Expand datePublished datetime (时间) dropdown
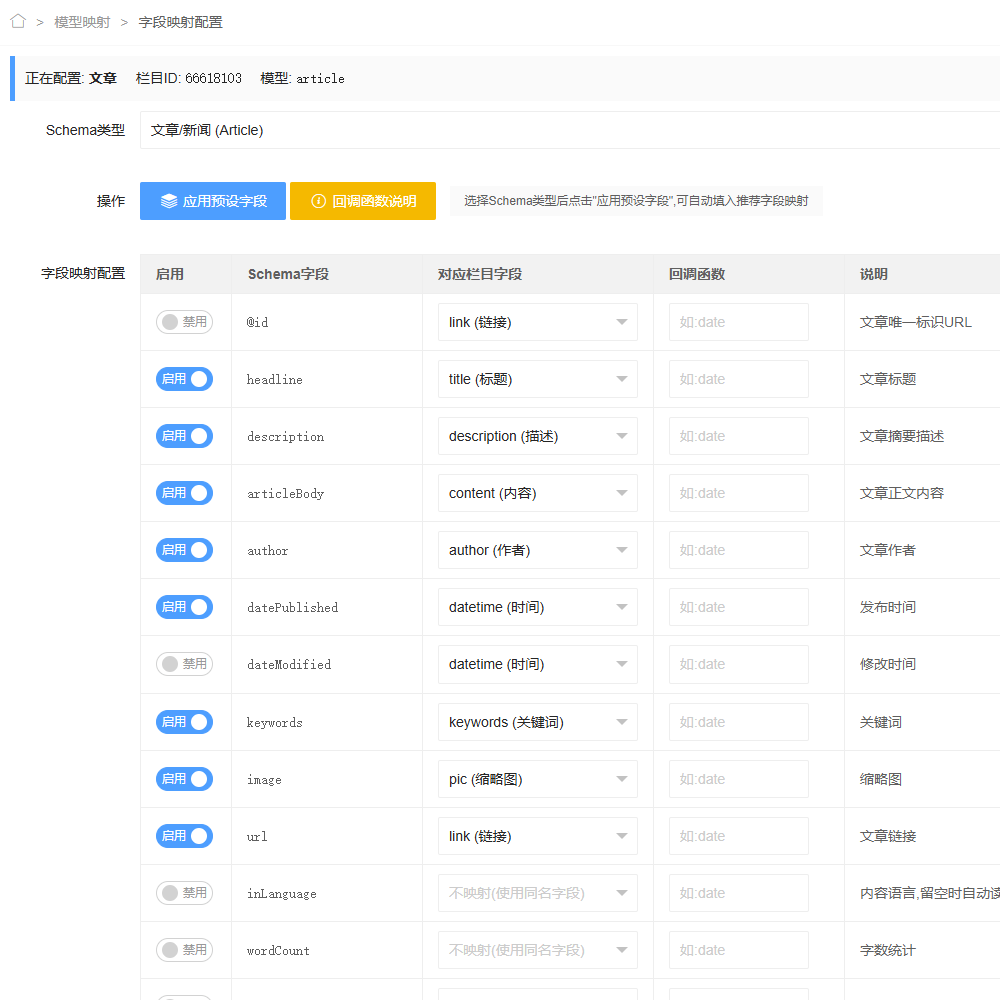Screen dimensions: 1000x1000 [538, 607]
